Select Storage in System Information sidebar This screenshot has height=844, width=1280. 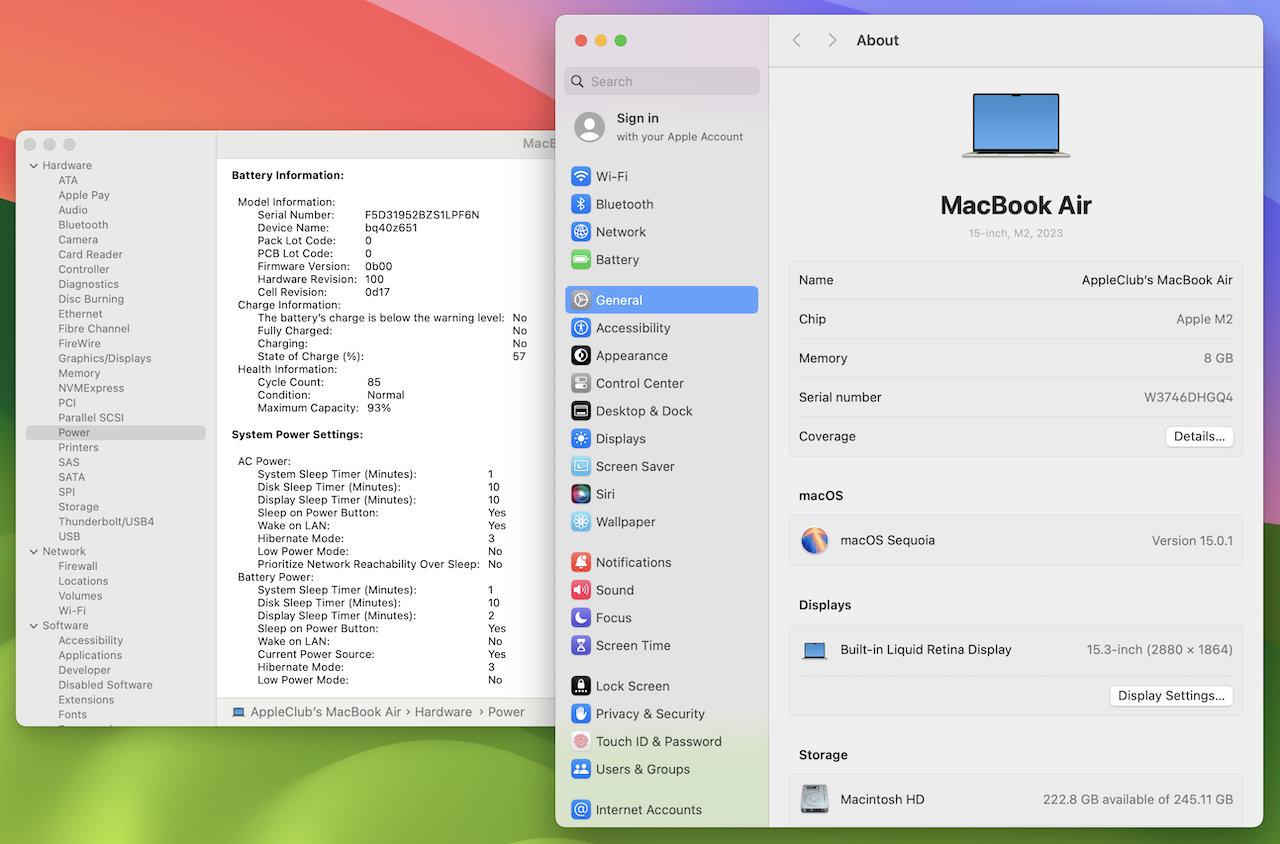tap(78, 507)
